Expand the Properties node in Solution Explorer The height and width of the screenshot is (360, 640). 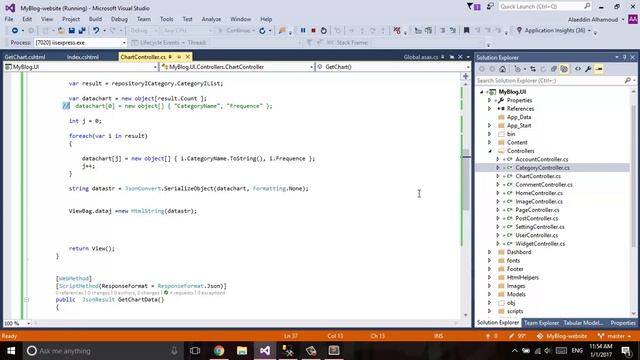pos(489,100)
